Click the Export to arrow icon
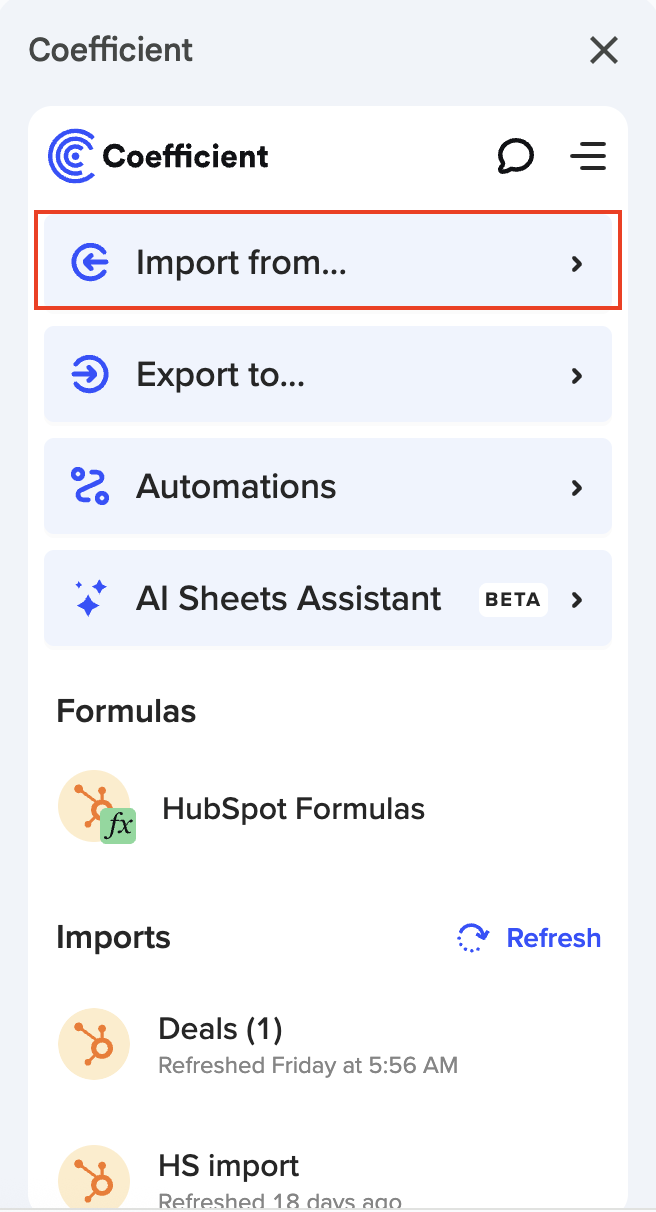 coord(90,376)
